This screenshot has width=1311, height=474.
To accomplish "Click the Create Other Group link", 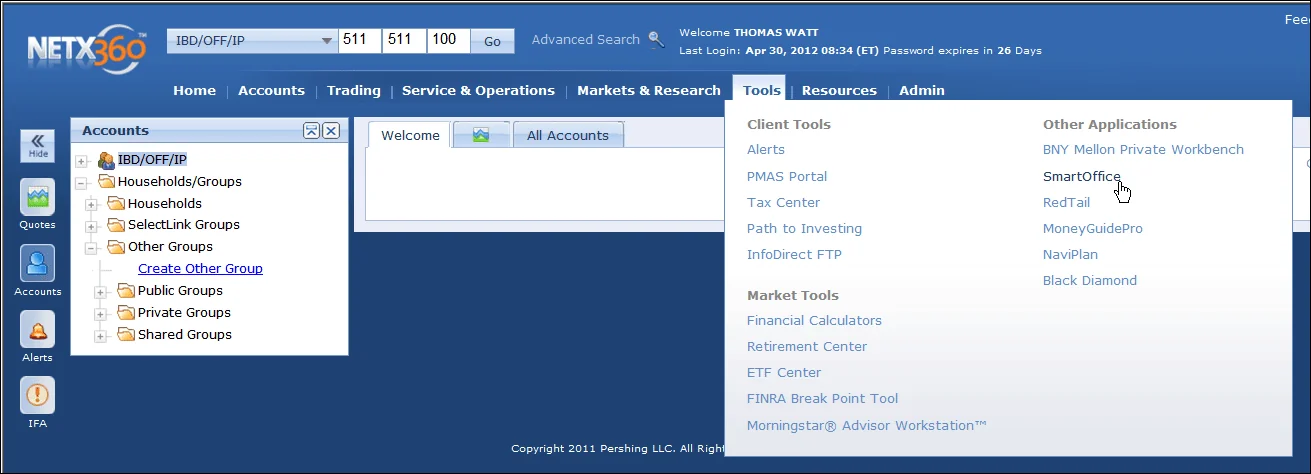I will click(x=200, y=268).
